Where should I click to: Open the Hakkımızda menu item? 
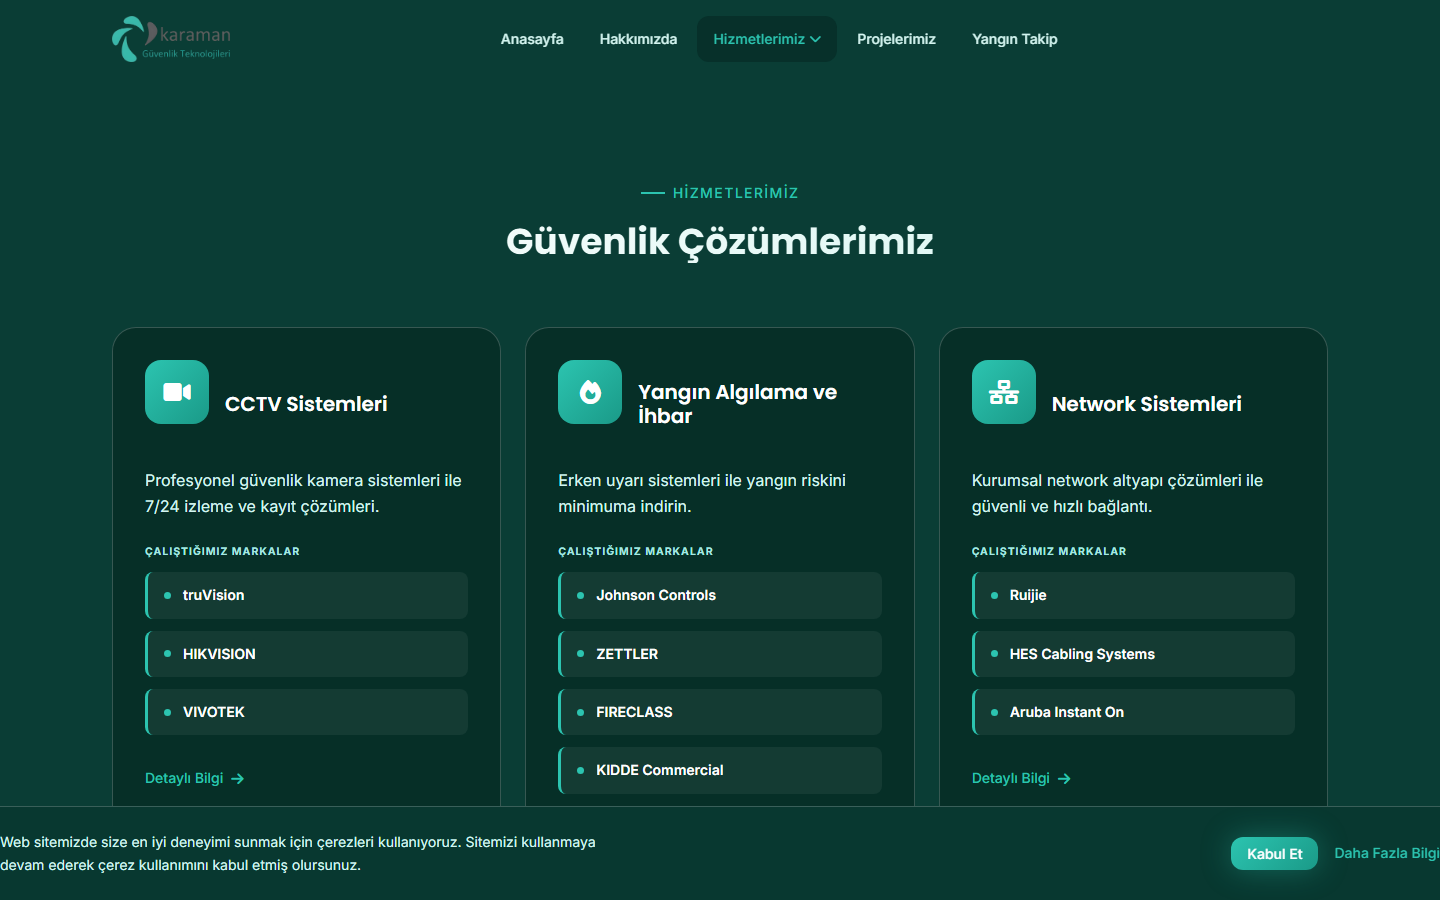(638, 39)
